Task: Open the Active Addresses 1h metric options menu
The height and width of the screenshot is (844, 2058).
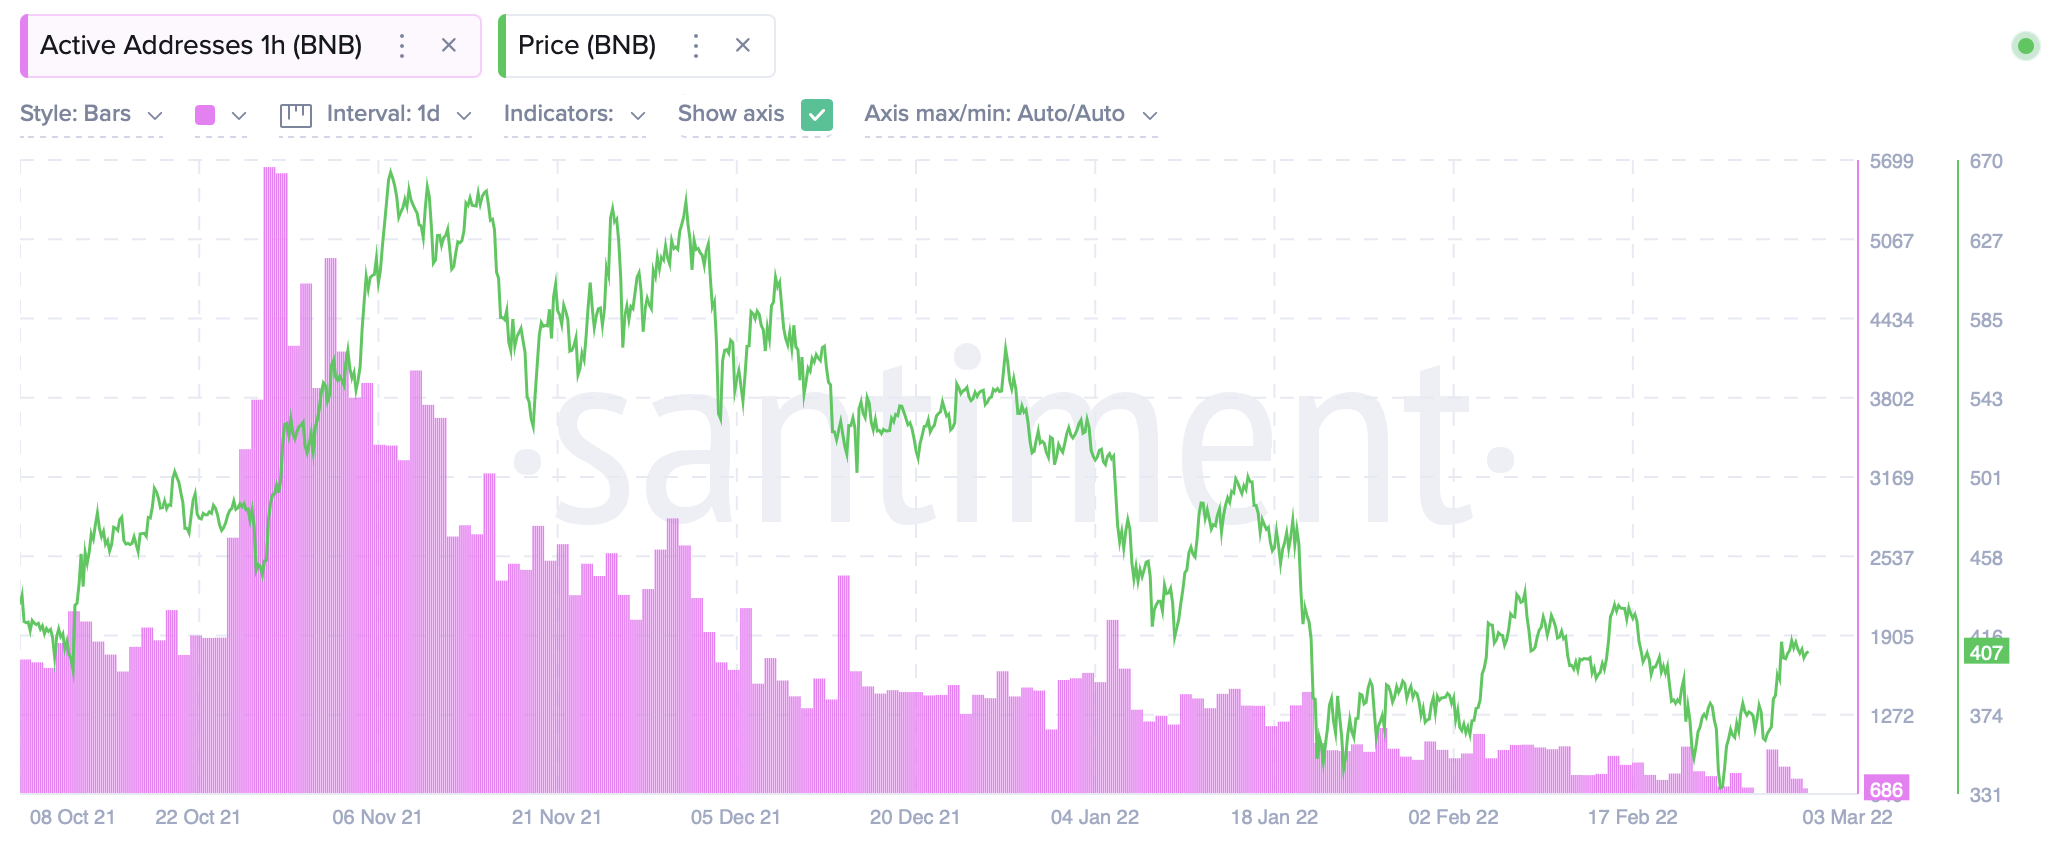Action: tap(402, 45)
